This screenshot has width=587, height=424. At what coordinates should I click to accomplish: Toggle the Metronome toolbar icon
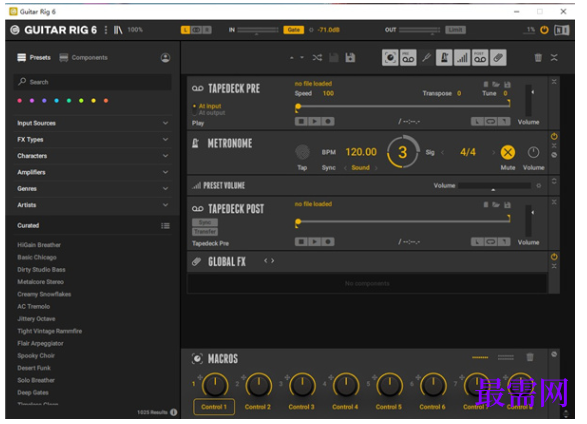click(x=444, y=58)
